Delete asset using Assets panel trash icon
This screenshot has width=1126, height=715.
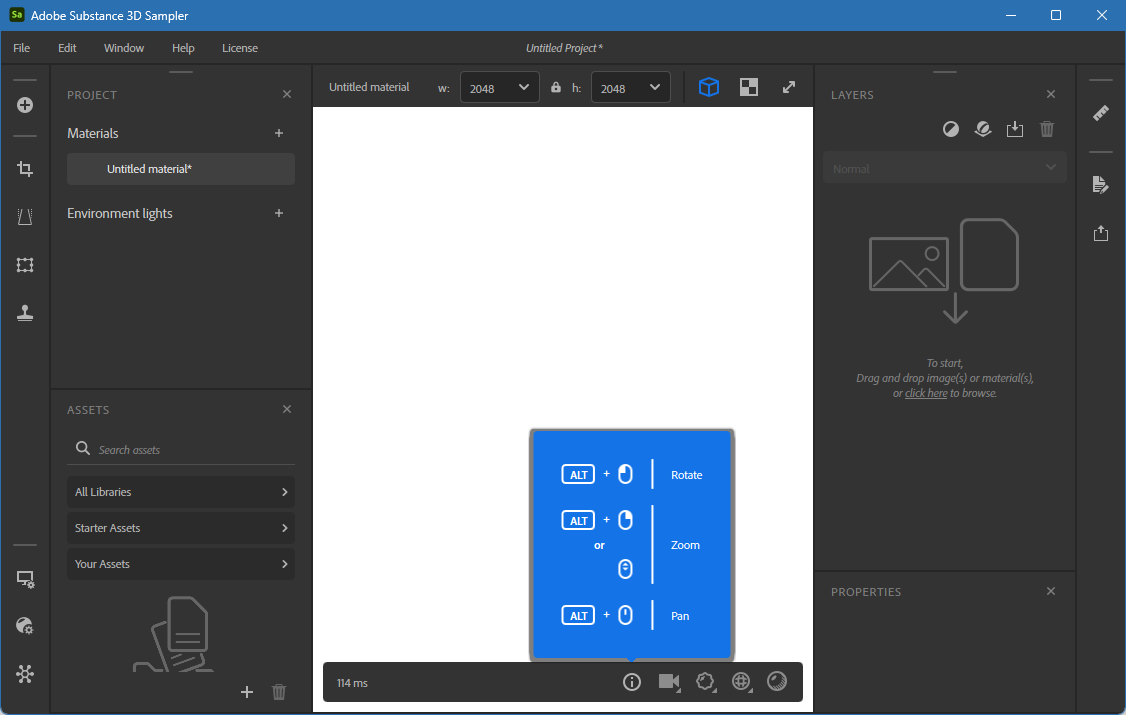[279, 692]
